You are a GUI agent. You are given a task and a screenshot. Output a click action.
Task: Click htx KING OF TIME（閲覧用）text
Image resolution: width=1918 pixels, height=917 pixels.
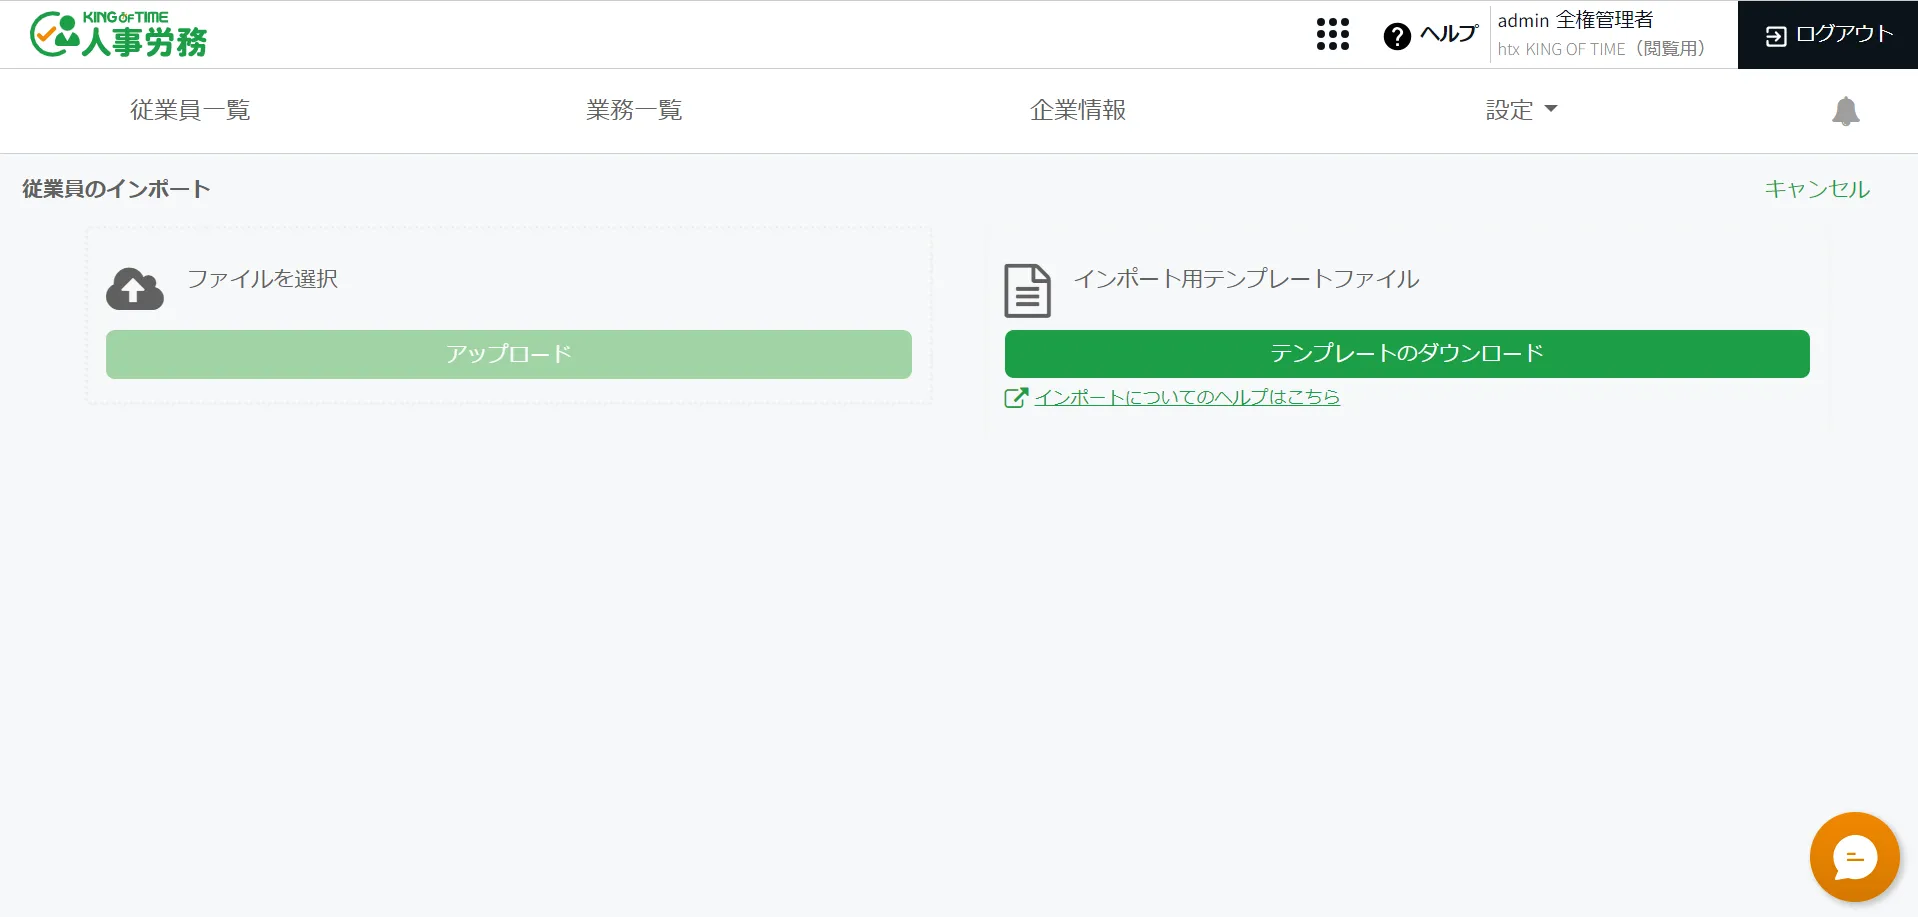pyautogui.click(x=1601, y=49)
